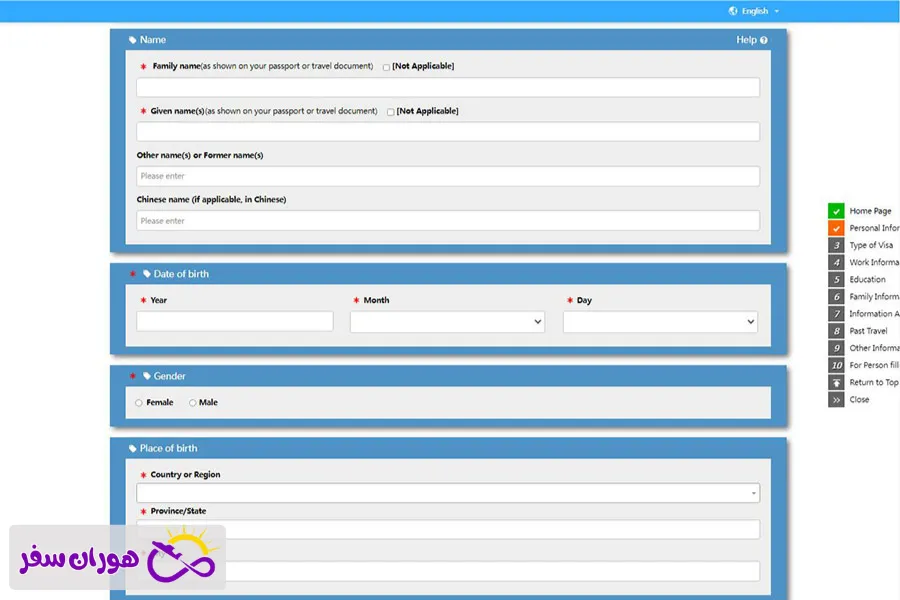Screen dimensions: 900x600
Task: Open the birth Day dropdown
Action: pyautogui.click(x=660, y=322)
